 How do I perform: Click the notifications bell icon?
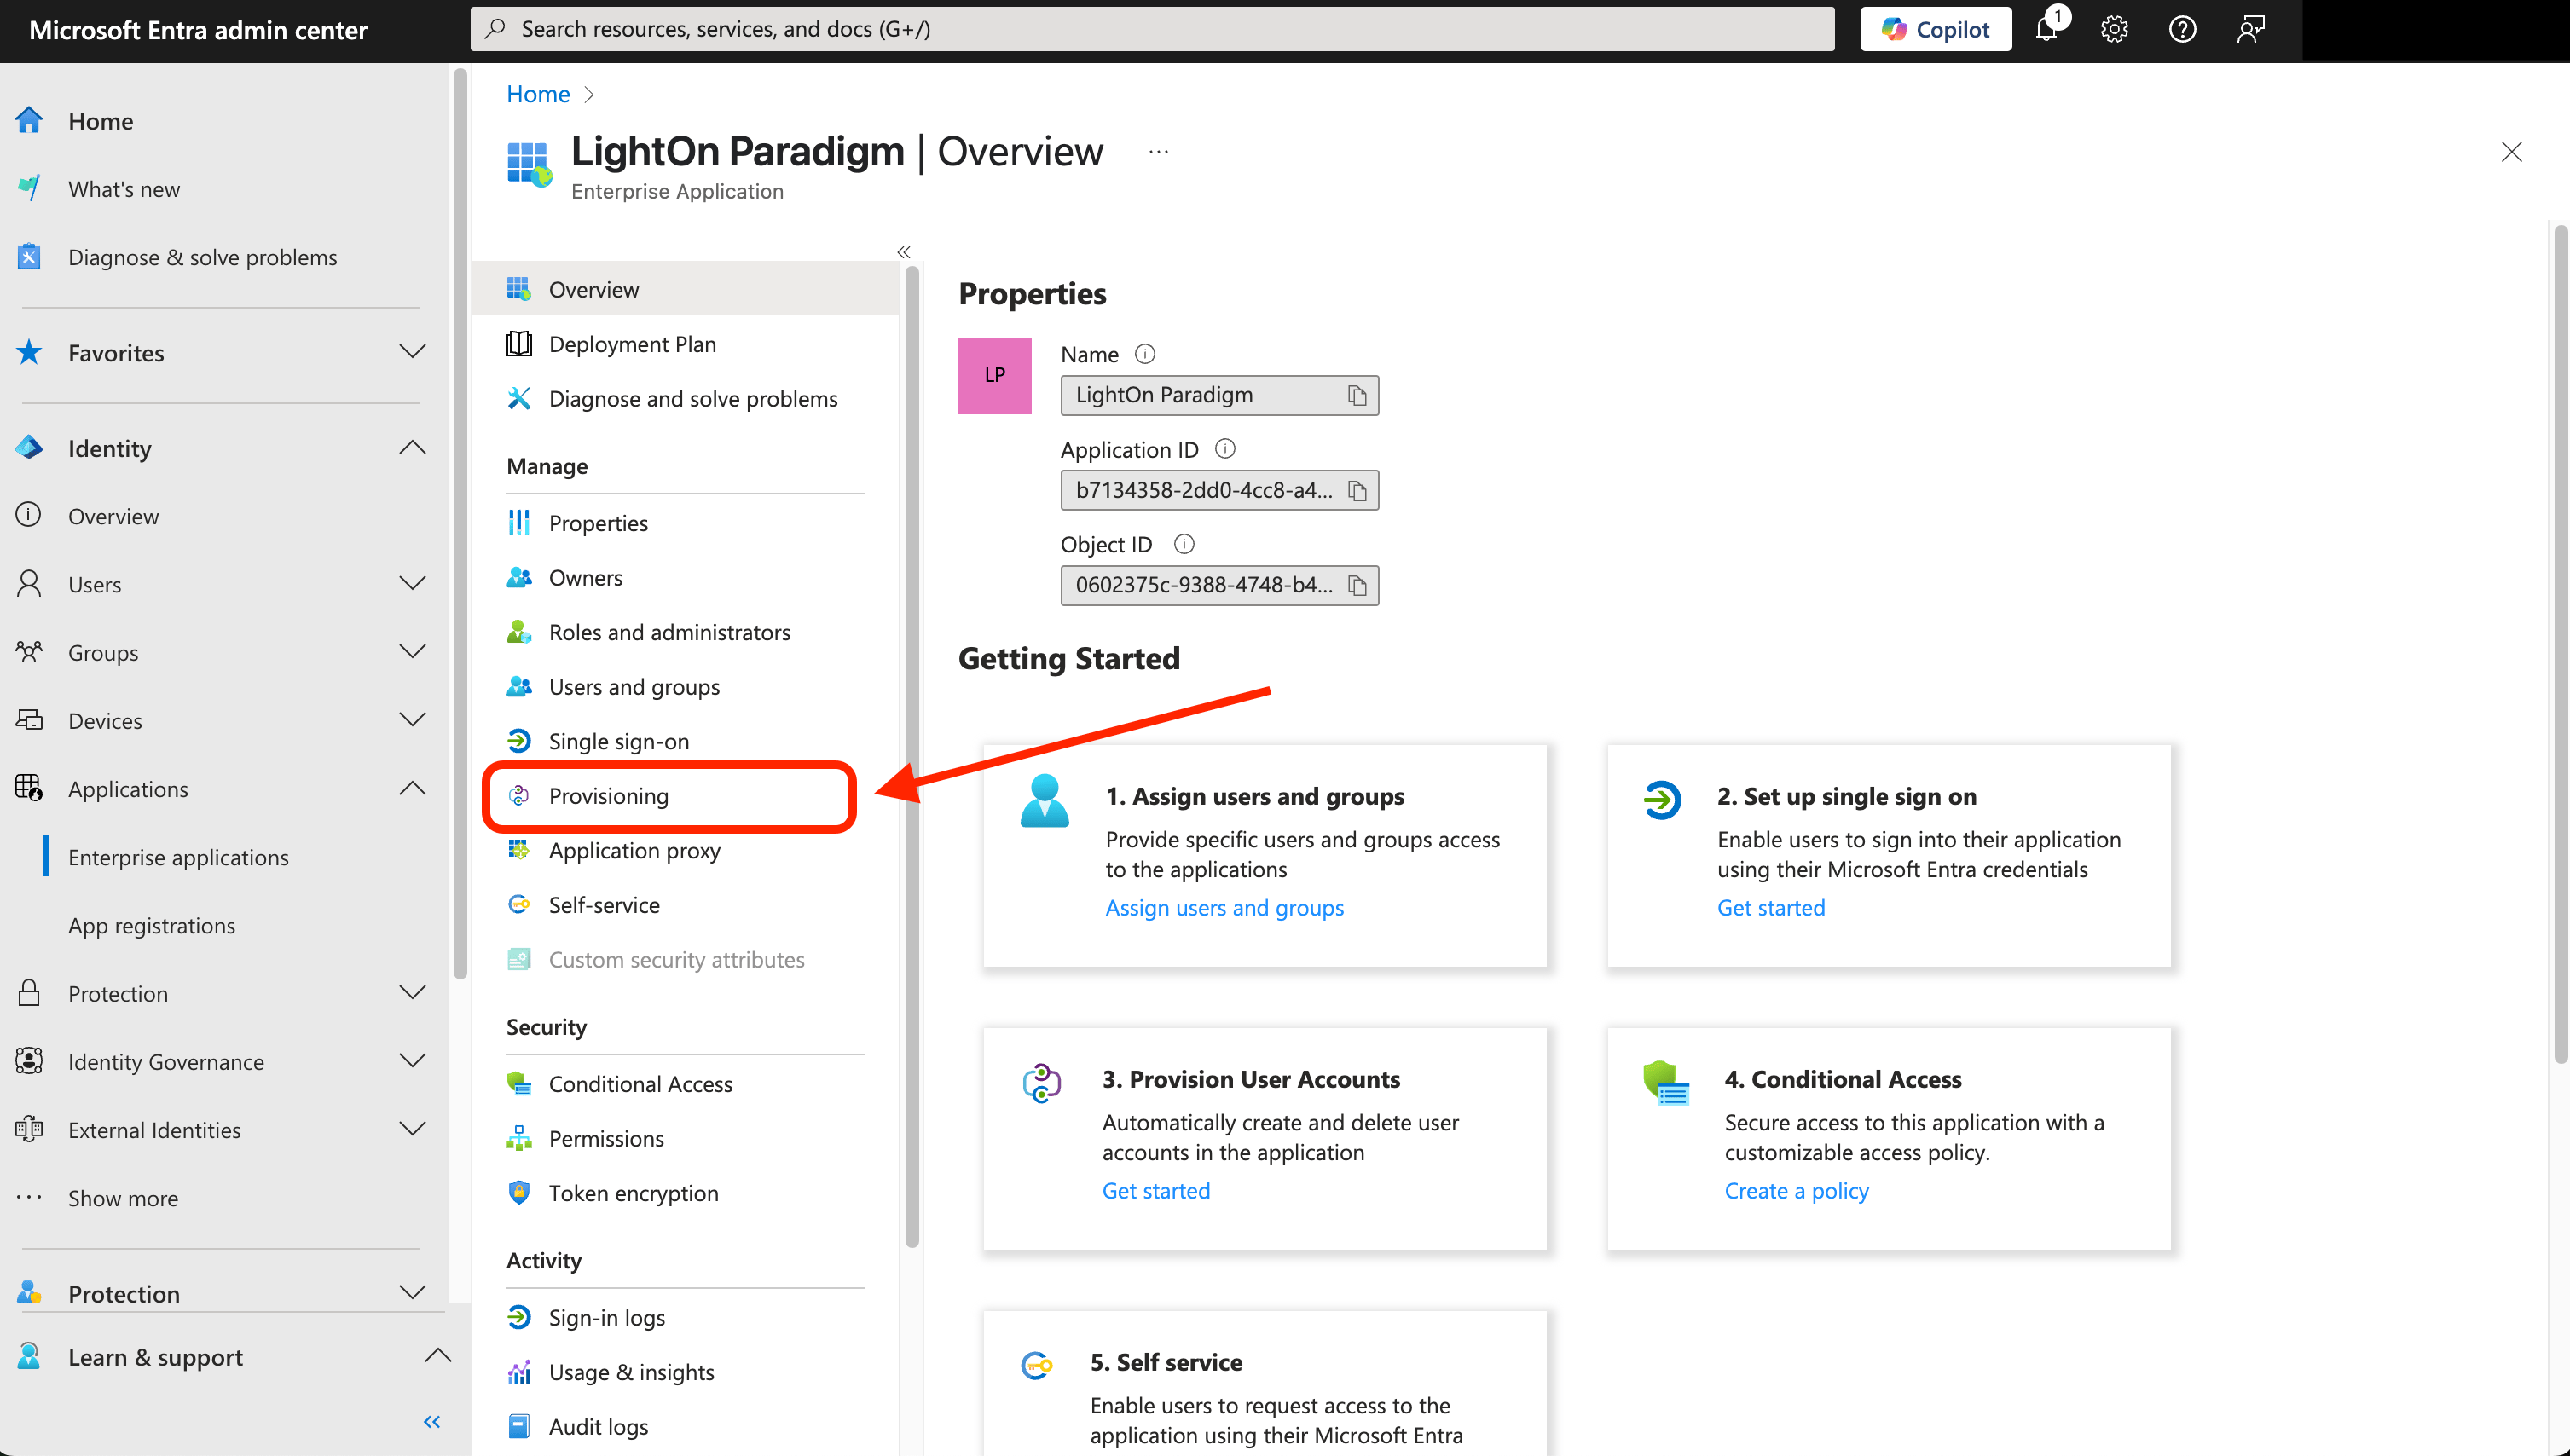(2046, 30)
